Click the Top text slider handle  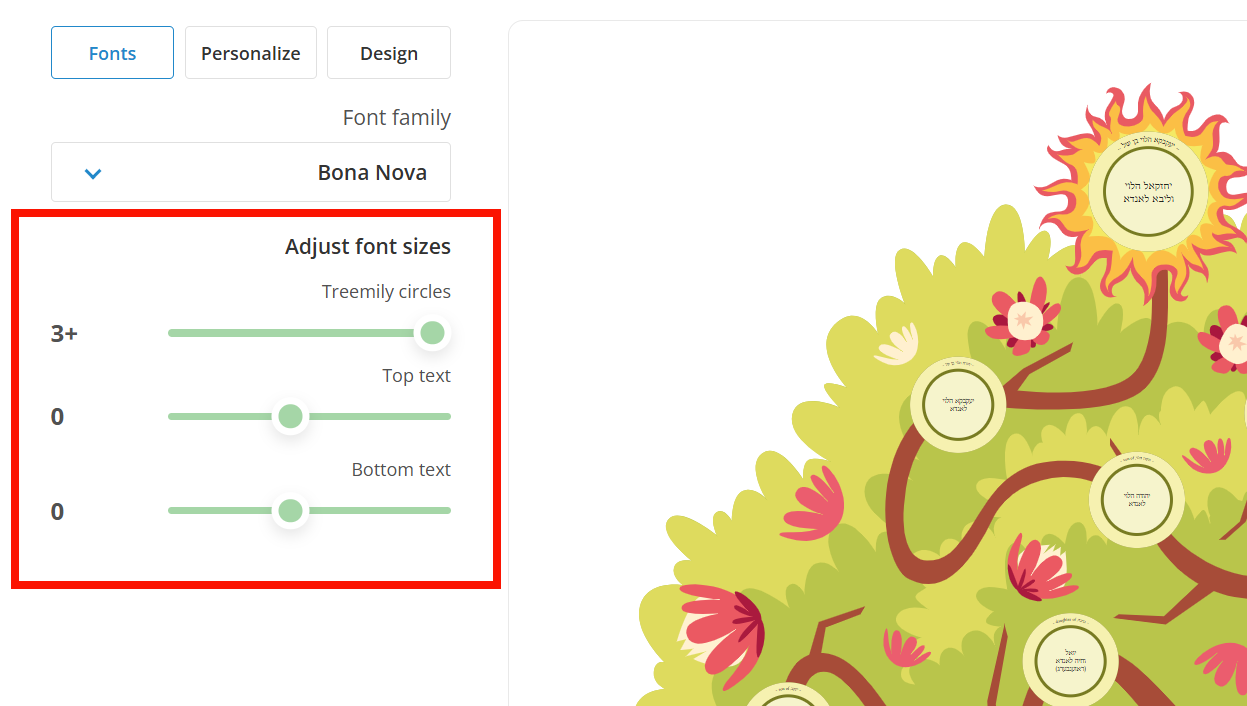pos(290,416)
